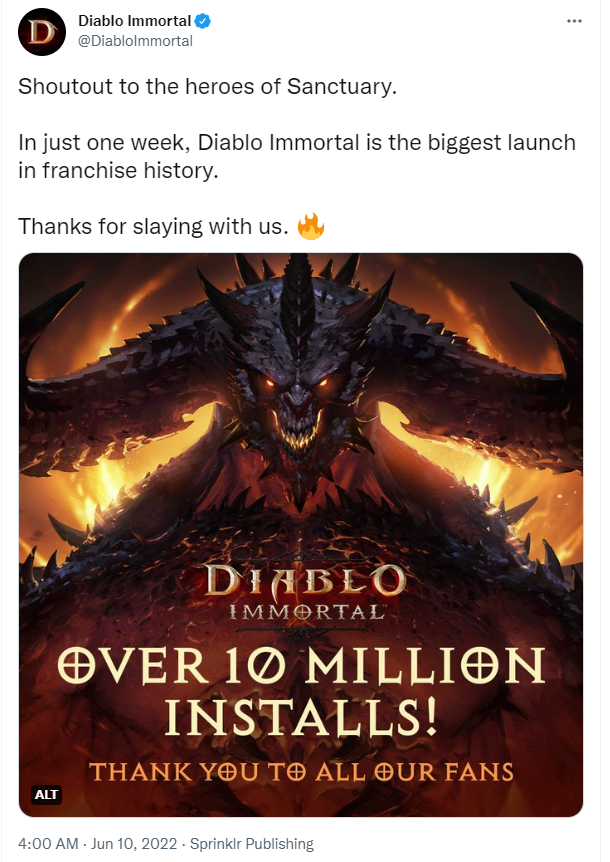This screenshot has height=862, width=610.
Task: Open the 4:00 AM timestamp link
Action: coord(48,843)
